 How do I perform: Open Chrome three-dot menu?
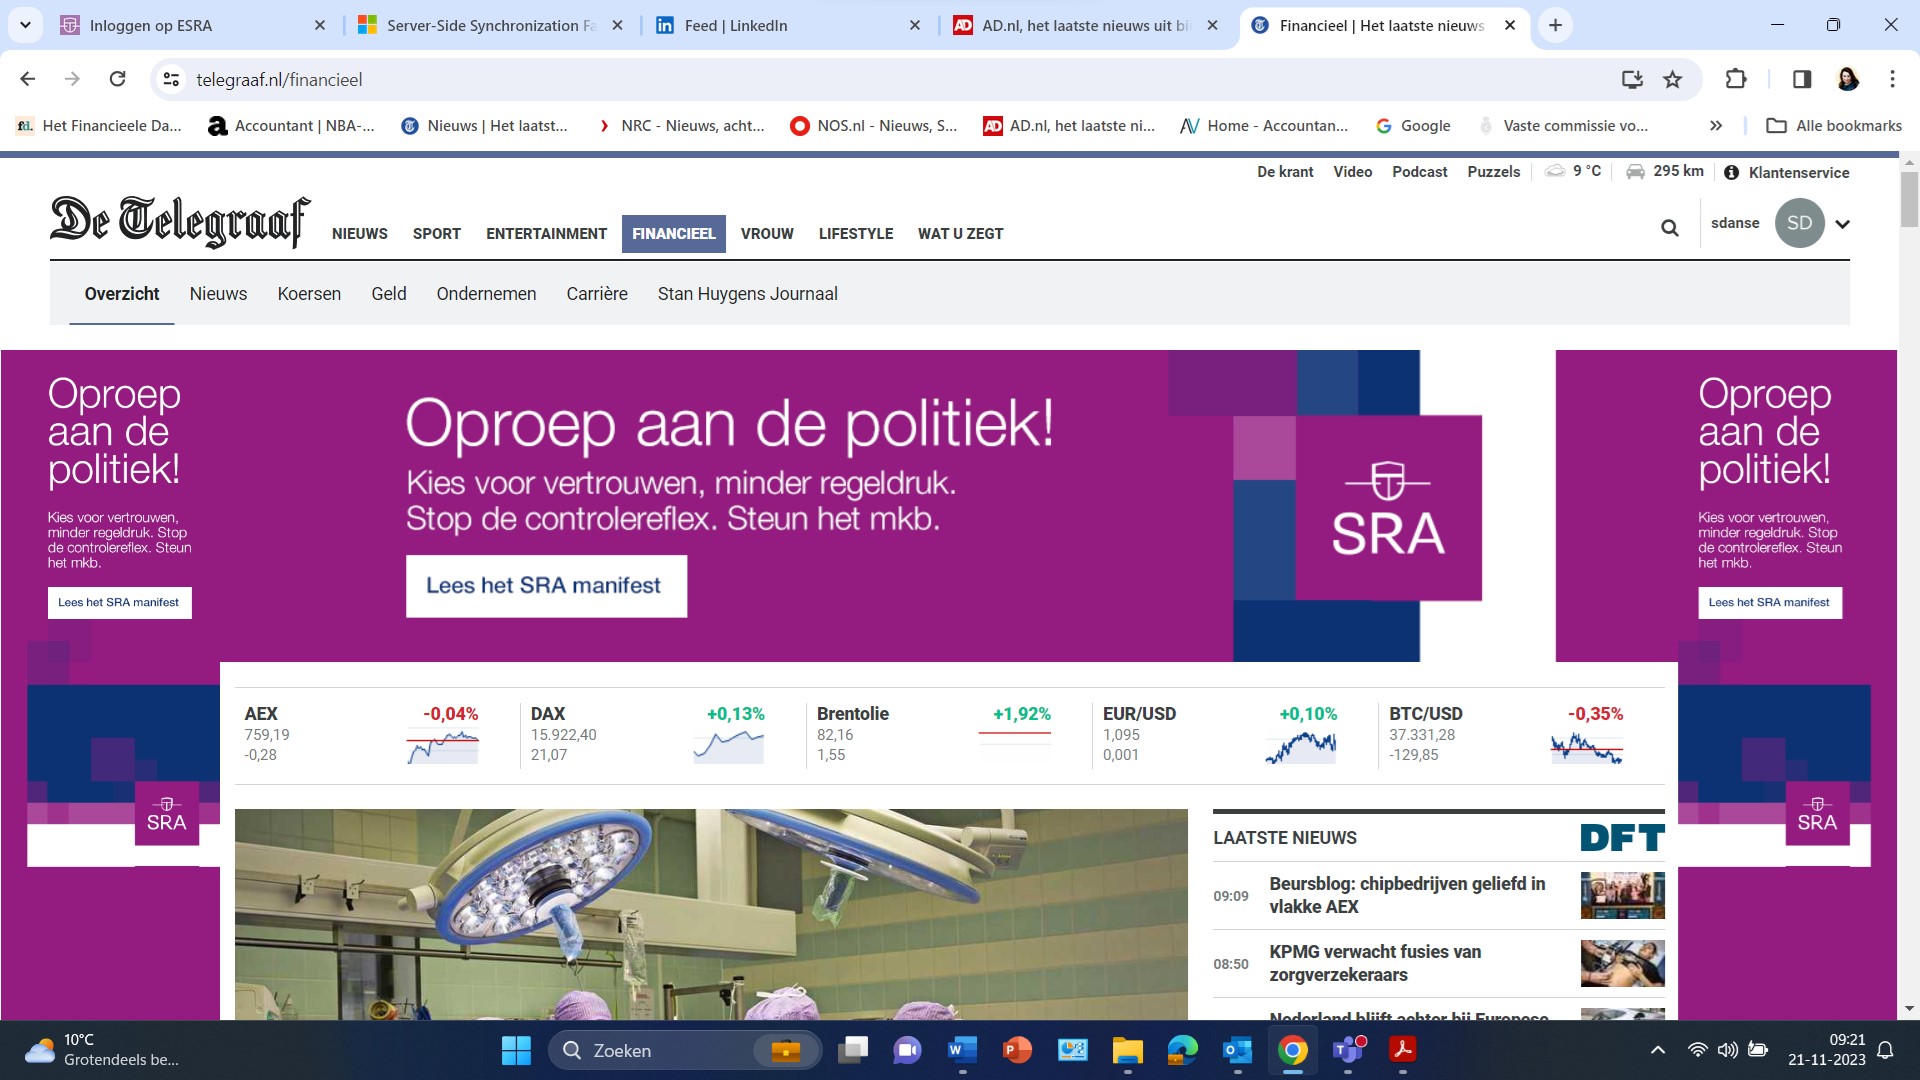[x=1892, y=79]
